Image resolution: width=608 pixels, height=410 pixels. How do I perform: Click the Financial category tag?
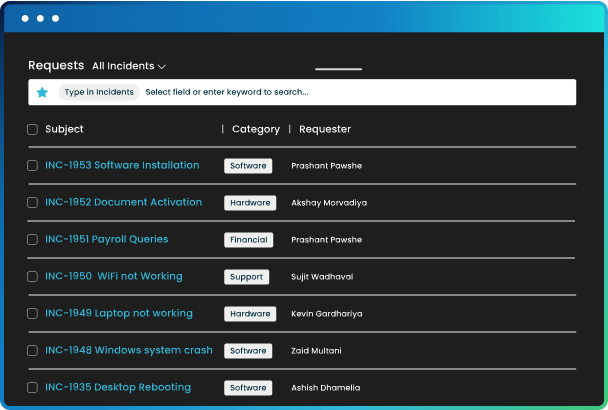[249, 240]
